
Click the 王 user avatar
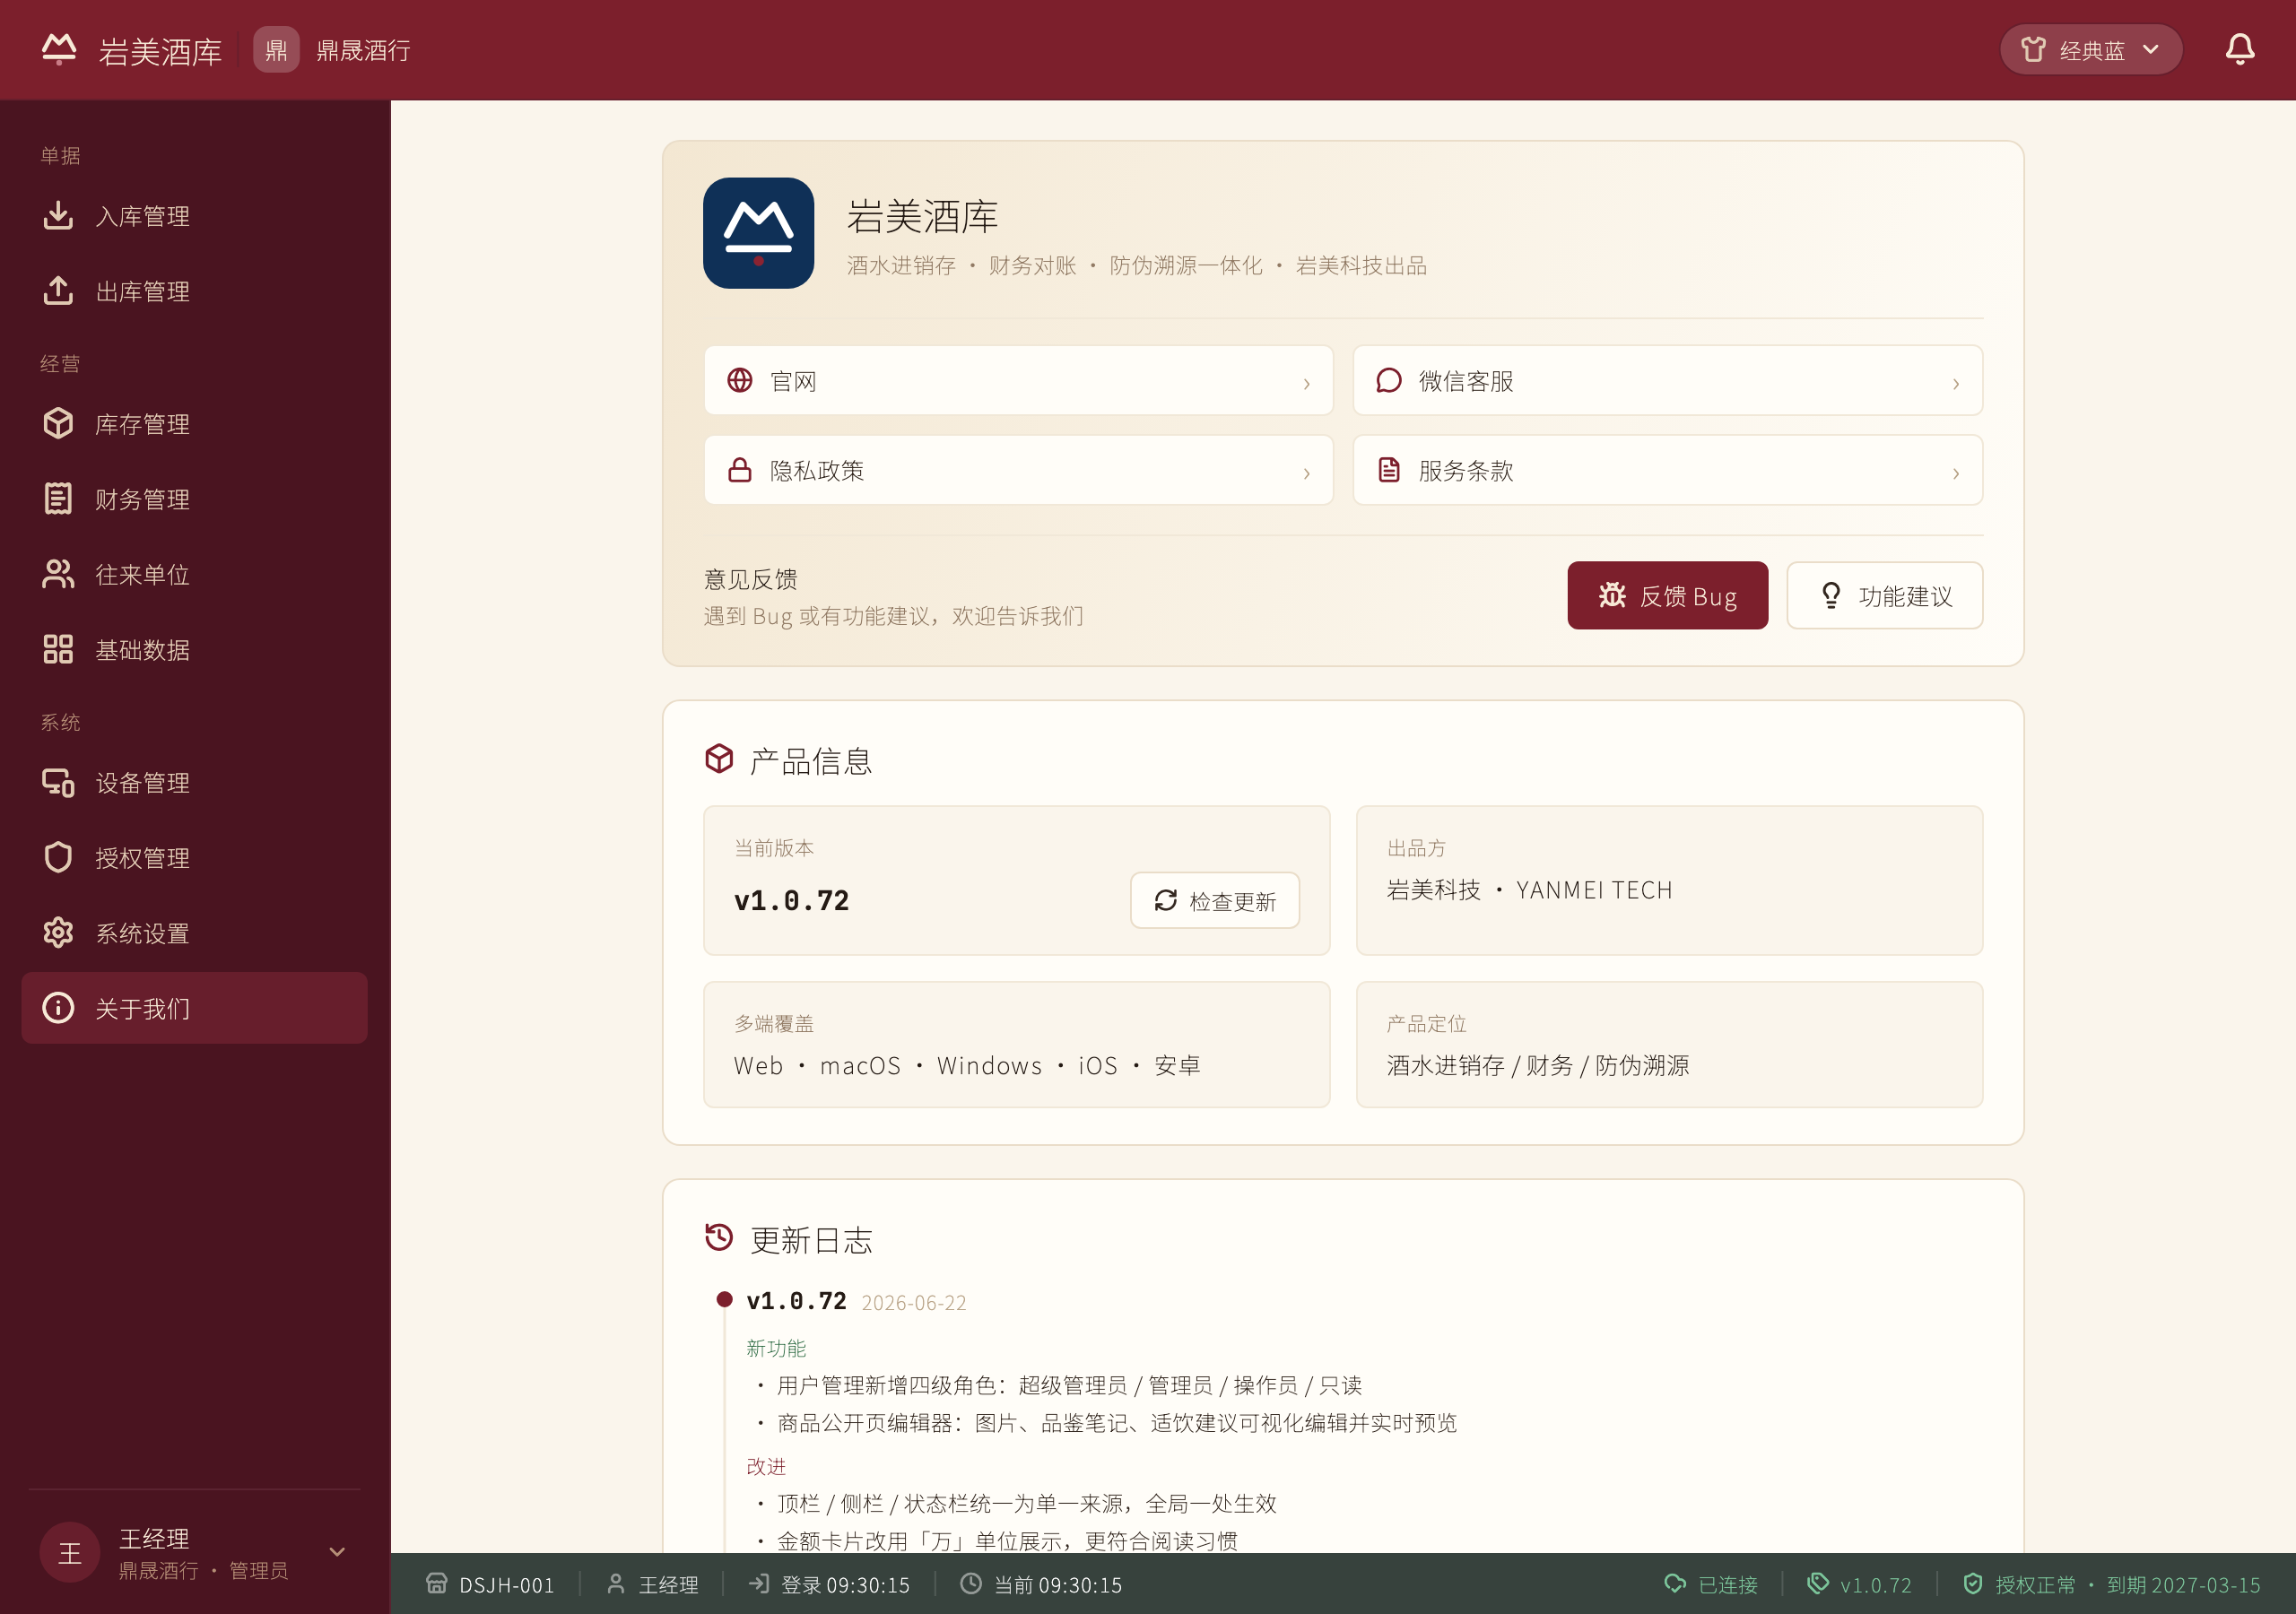click(x=70, y=1553)
